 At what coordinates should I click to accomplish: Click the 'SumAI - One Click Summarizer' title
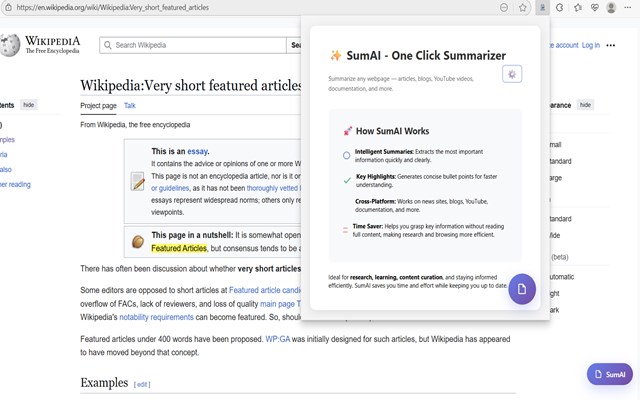[x=426, y=56]
